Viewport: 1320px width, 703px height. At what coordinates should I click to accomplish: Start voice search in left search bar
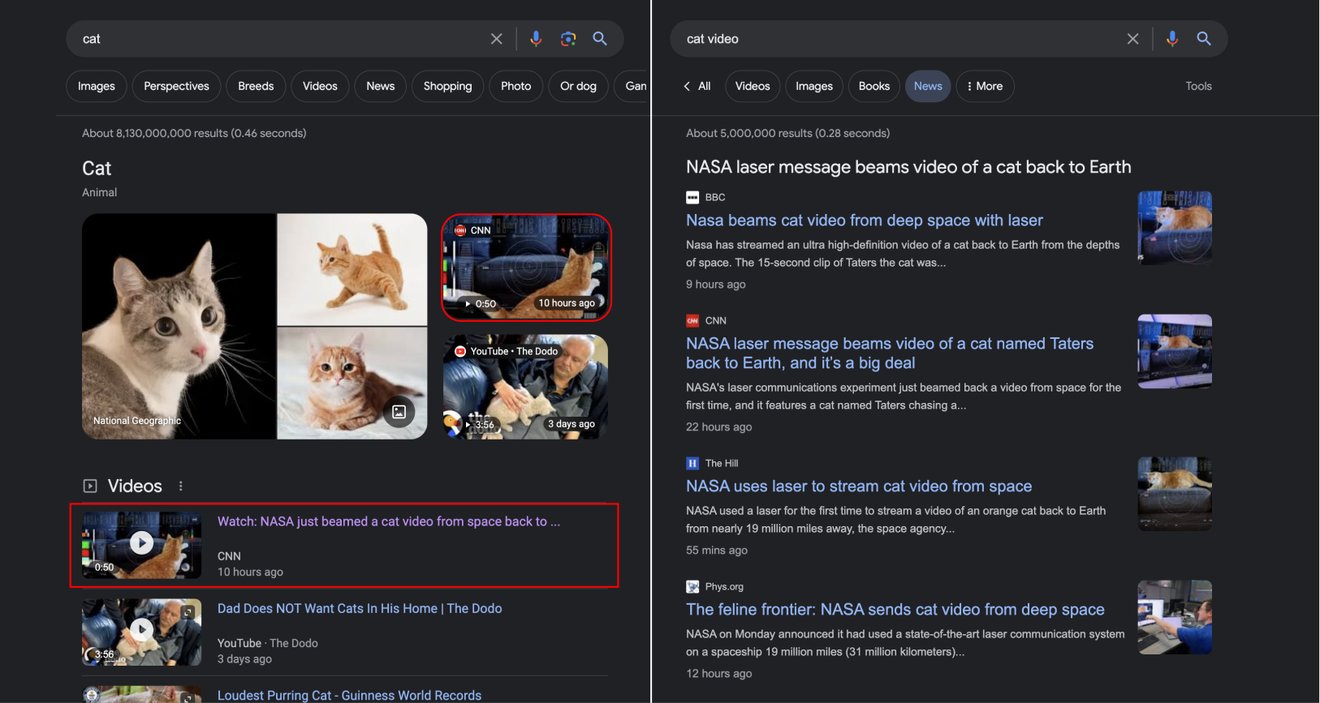[x=536, y=39]
